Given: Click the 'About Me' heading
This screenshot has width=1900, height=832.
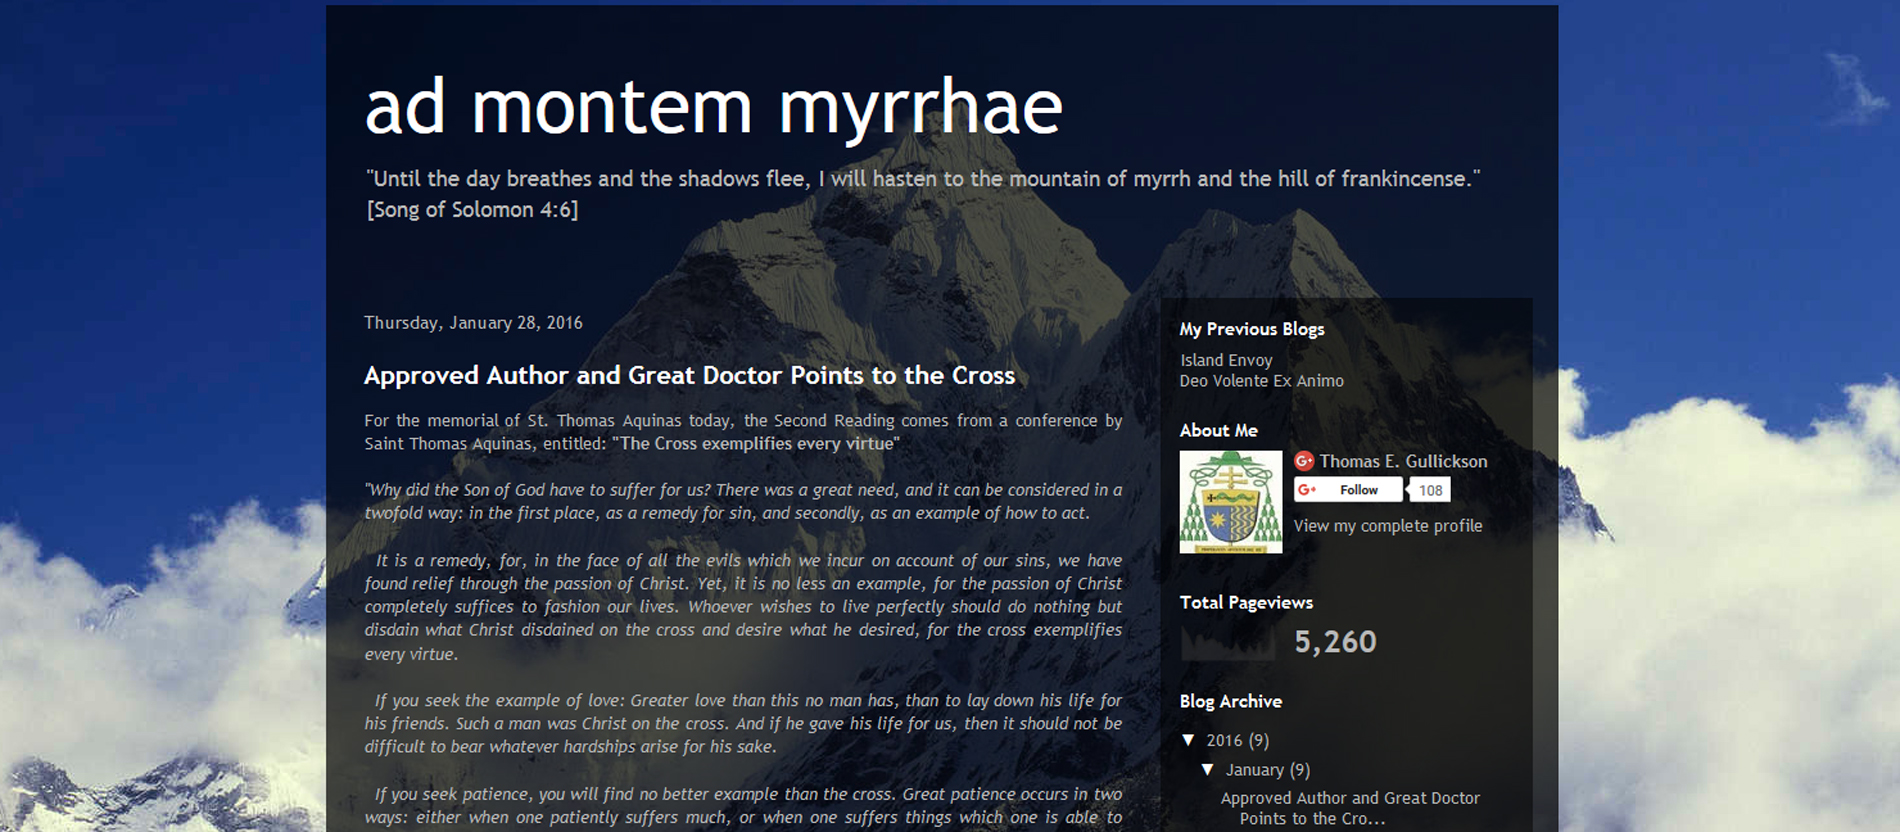Looking at the screenshot, I should pos(1218,430).
